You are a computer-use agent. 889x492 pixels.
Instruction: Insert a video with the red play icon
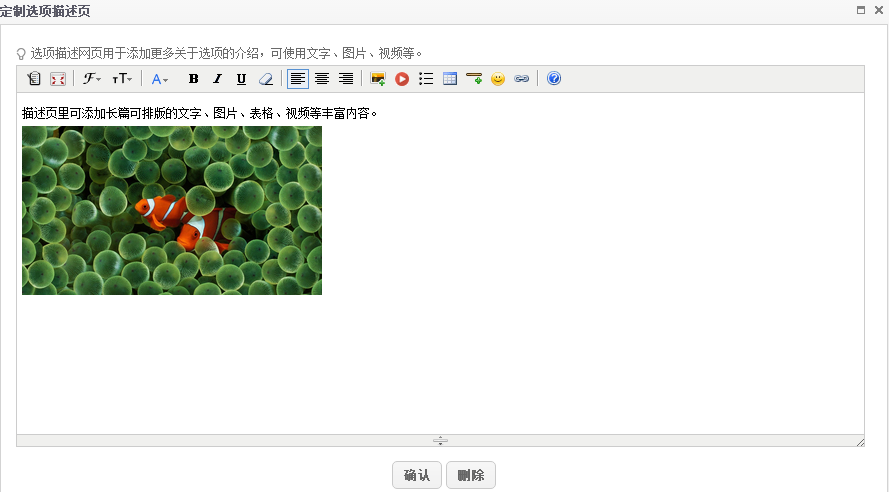tap(402, 79)
